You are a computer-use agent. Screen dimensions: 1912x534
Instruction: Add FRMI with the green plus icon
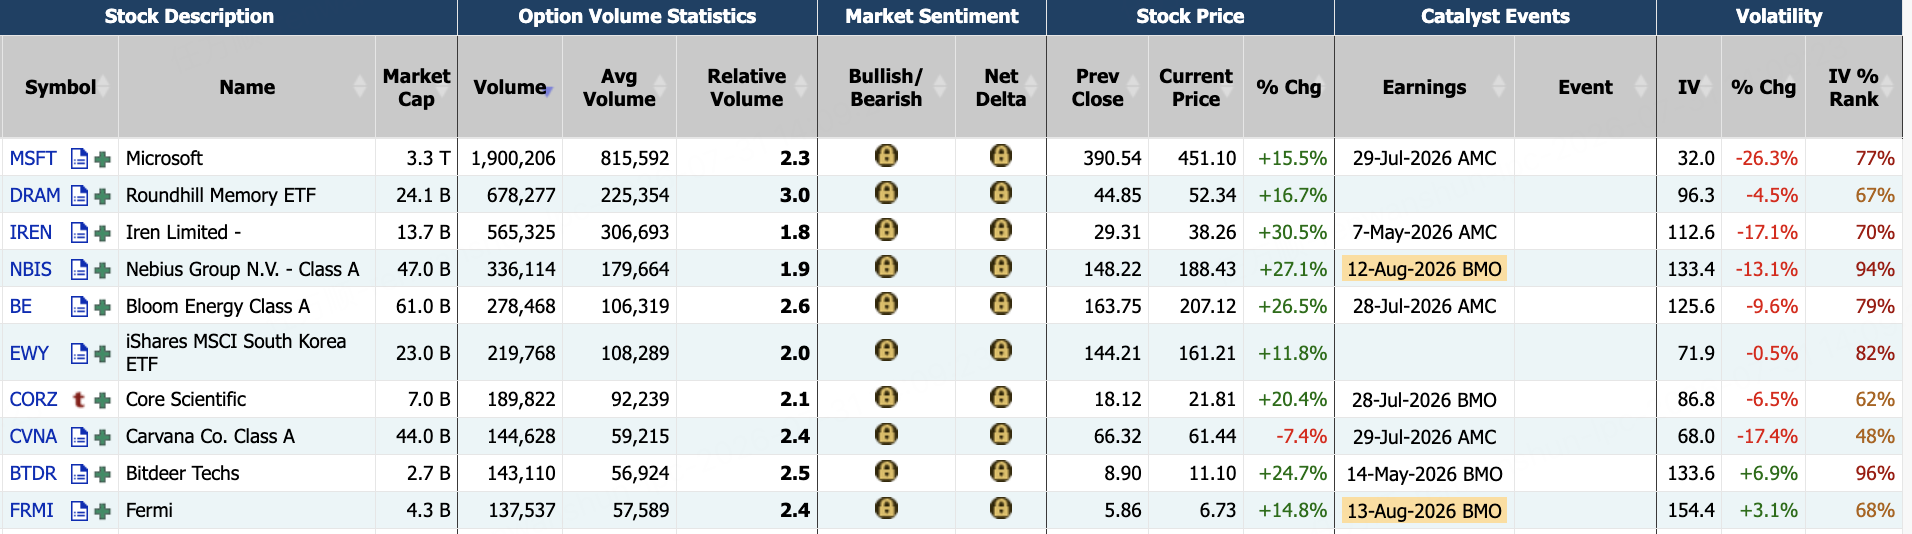(102, 511)
